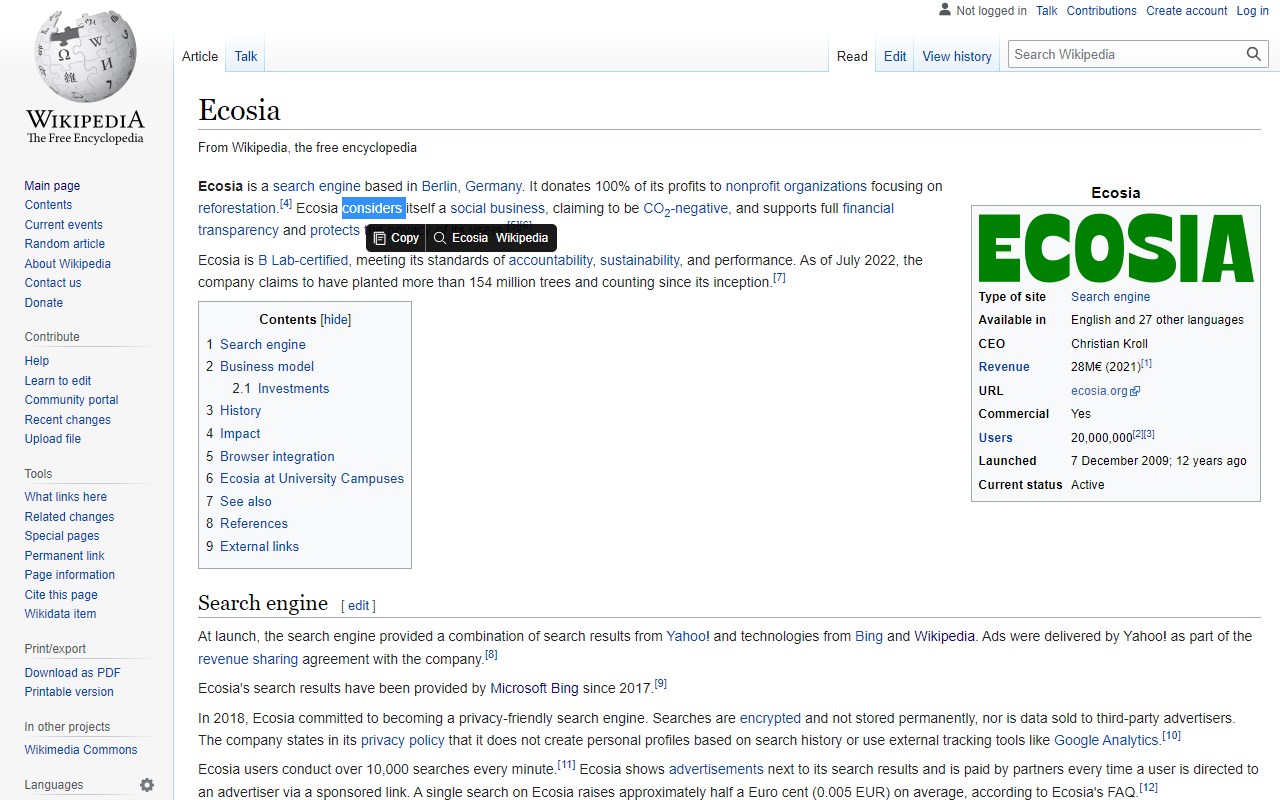Viewport: 1280px width, 800px height.
Task: Open the Community portal link
Action: click(x=72, y=400)
